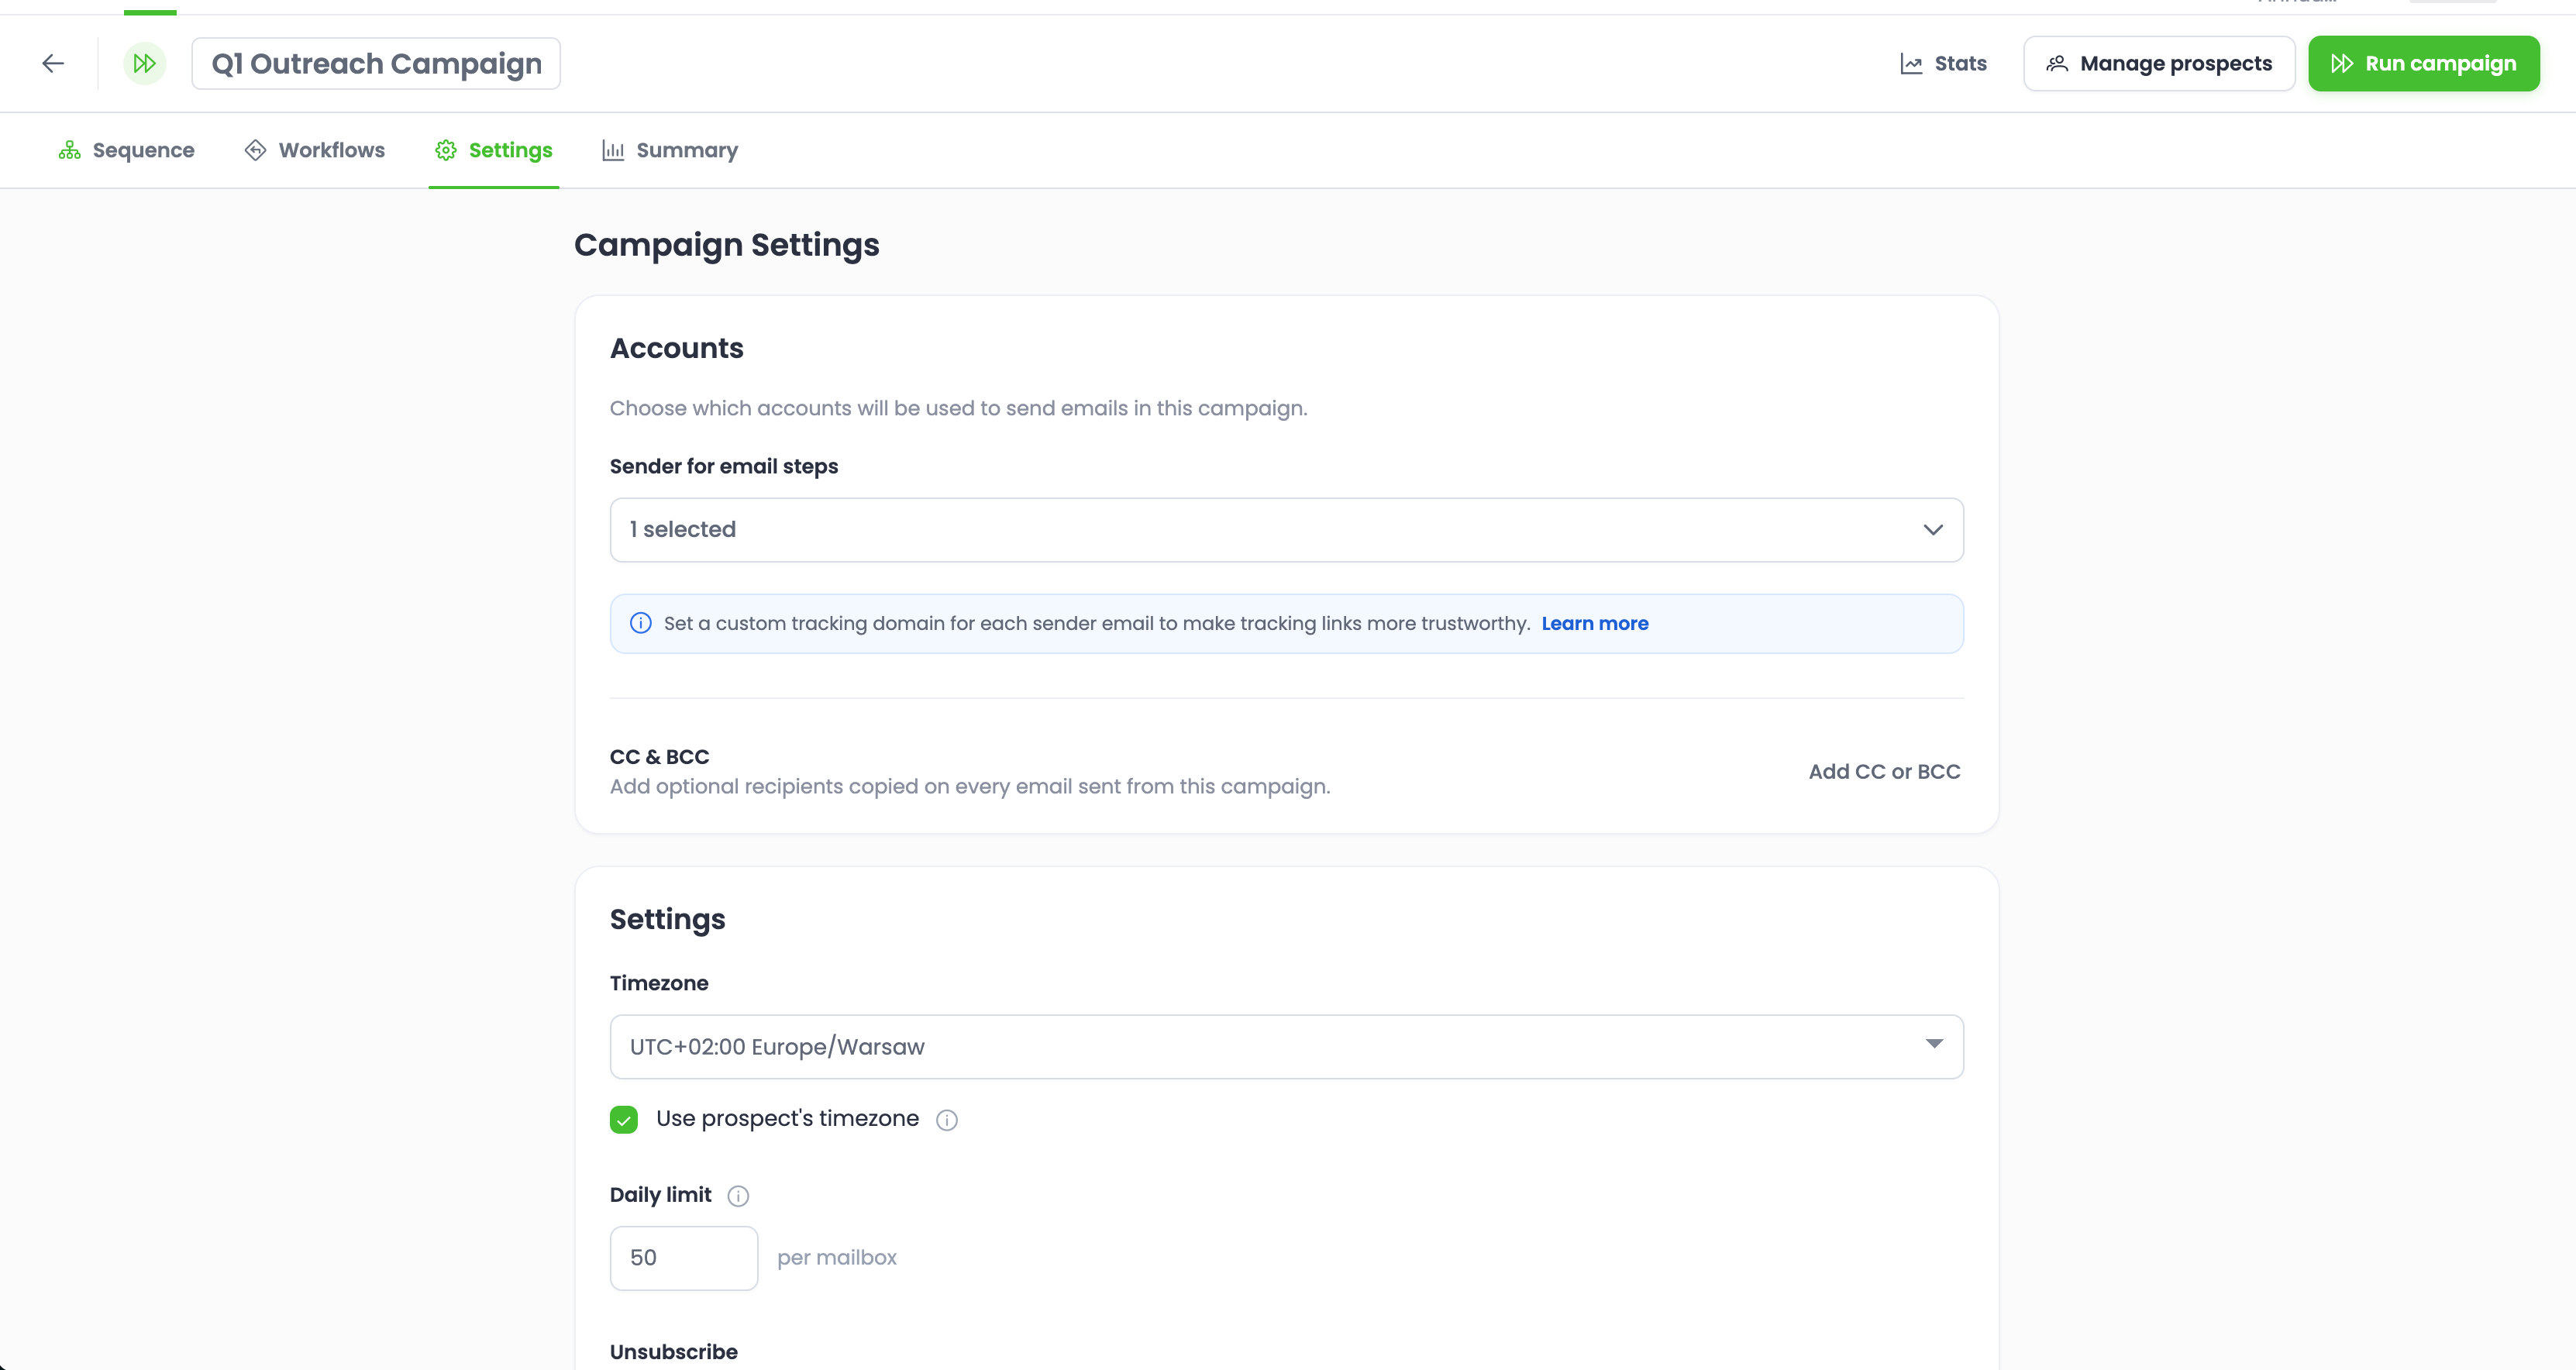This screenshot has width=2576, height=1370.
Task: Open the Workflows tab
Action: point(315,150)
